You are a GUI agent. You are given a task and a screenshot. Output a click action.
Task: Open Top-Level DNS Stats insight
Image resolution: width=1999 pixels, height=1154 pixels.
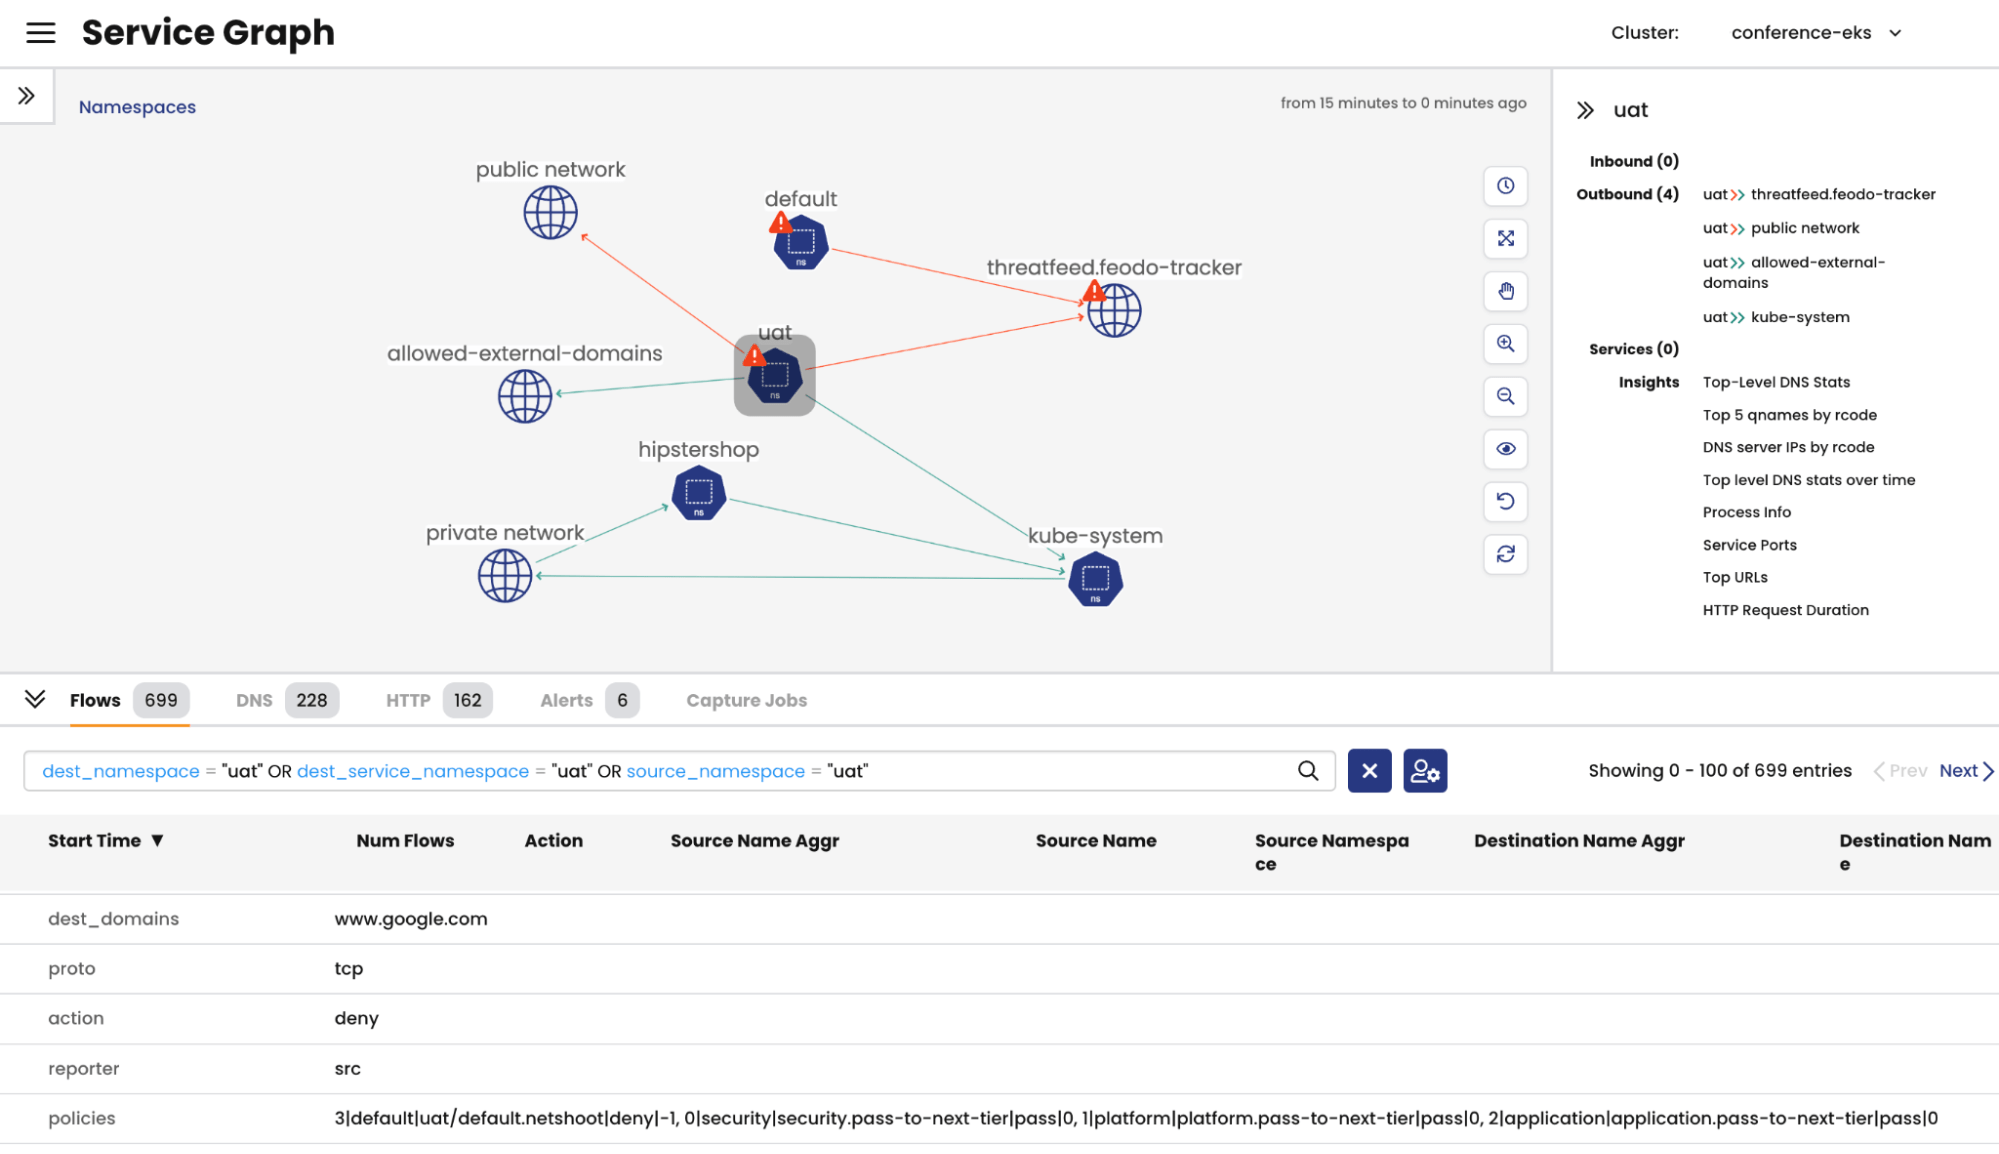point(1776,382)
